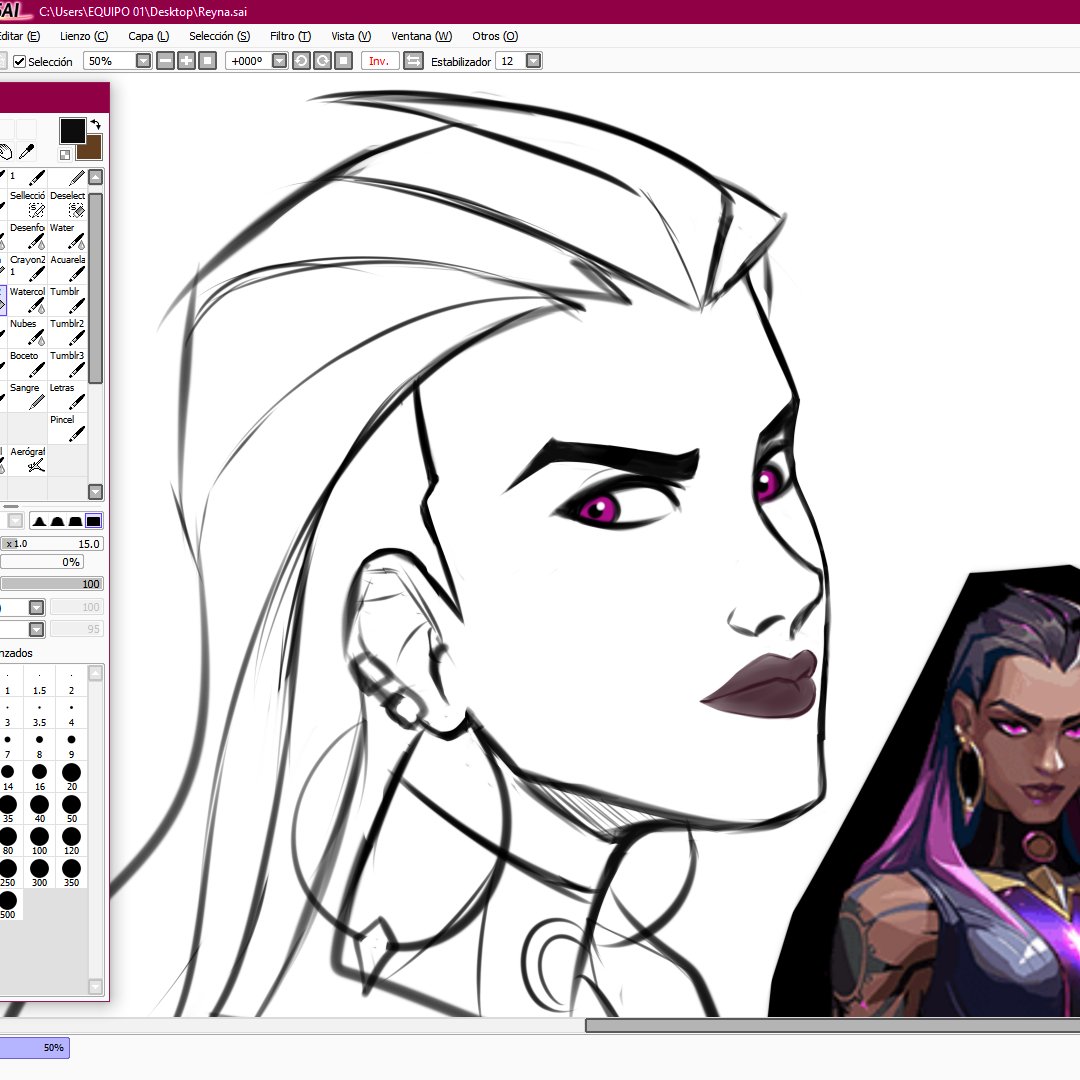Select the third brush edge shape
Screen dimensions: 1080x1080
[x=75, y=521]
